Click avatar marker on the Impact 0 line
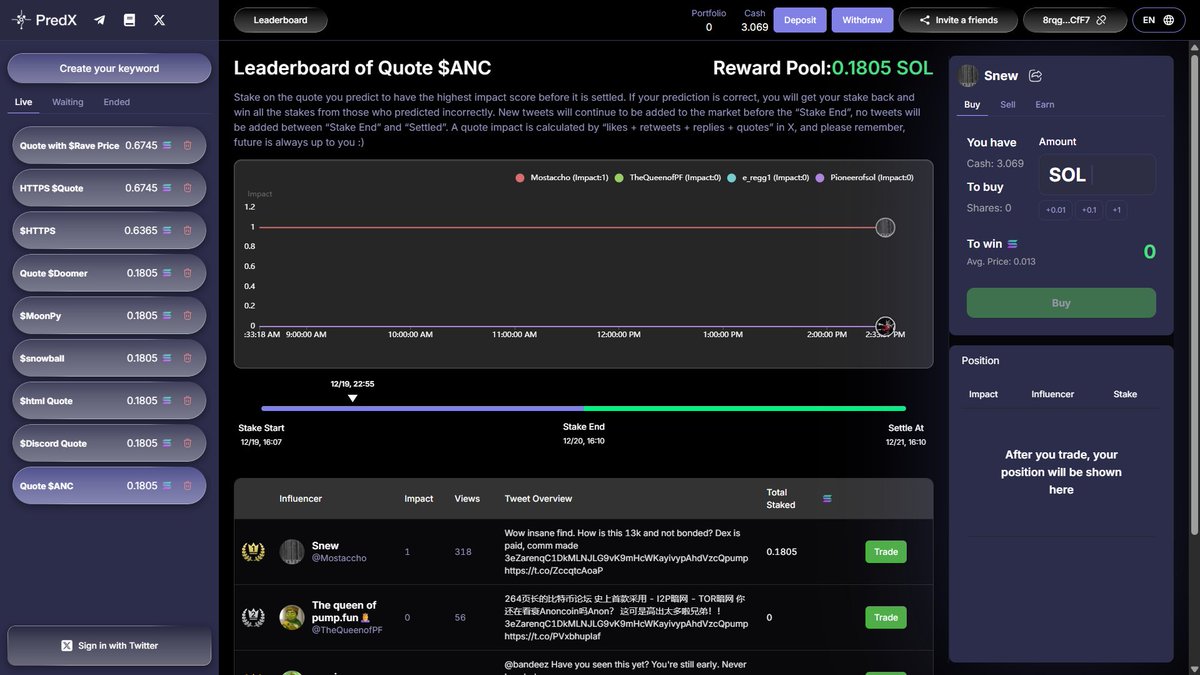The height and width of the screenshot is (675, 1200). pos(885,326)
